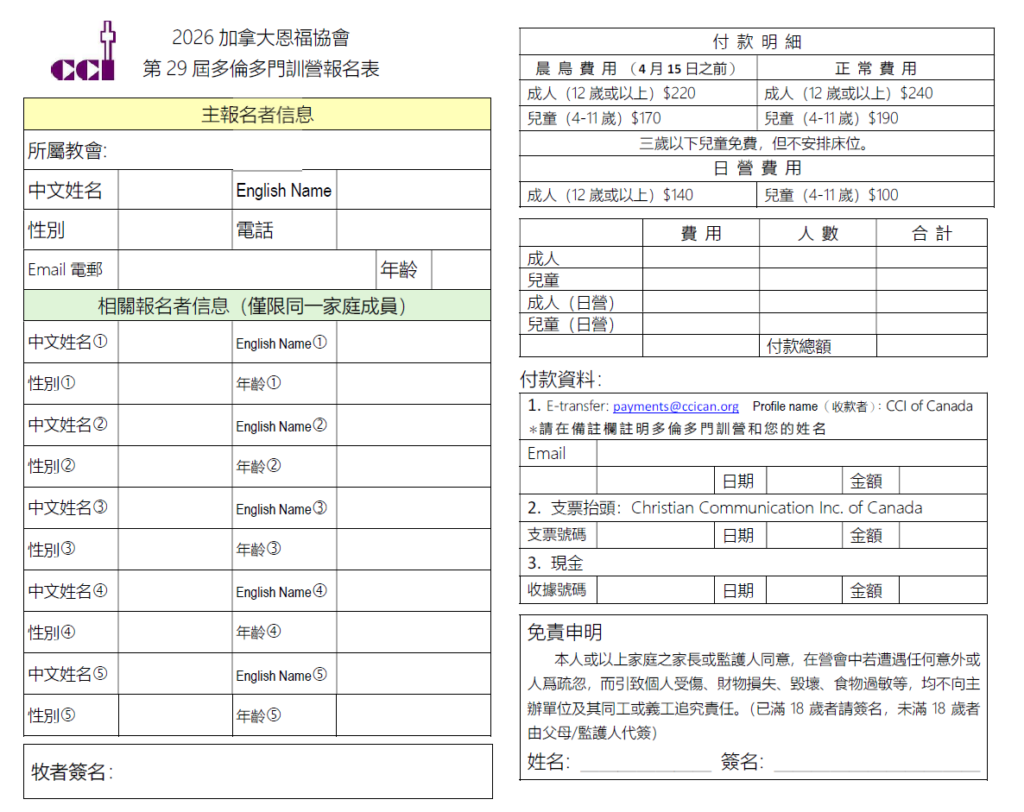Select the English Name② input field
The width and height of the screenshot is (1024, 812).
click(x=413, y=425)
